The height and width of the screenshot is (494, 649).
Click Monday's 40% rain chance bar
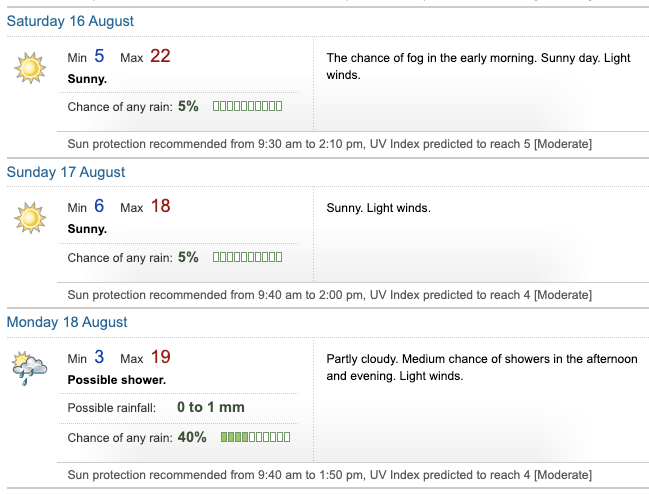pos(255,437)
